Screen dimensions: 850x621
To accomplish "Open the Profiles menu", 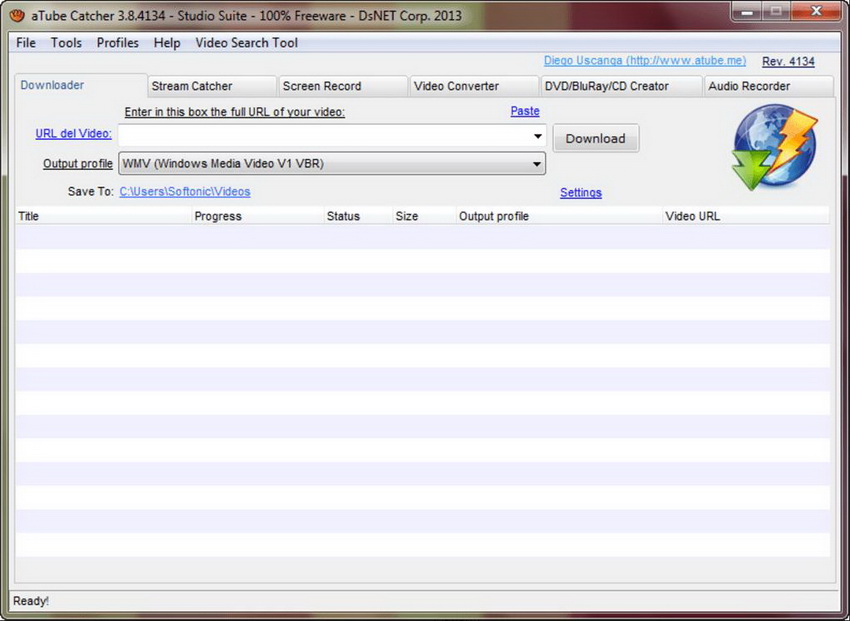I will [x=117, y=43].
